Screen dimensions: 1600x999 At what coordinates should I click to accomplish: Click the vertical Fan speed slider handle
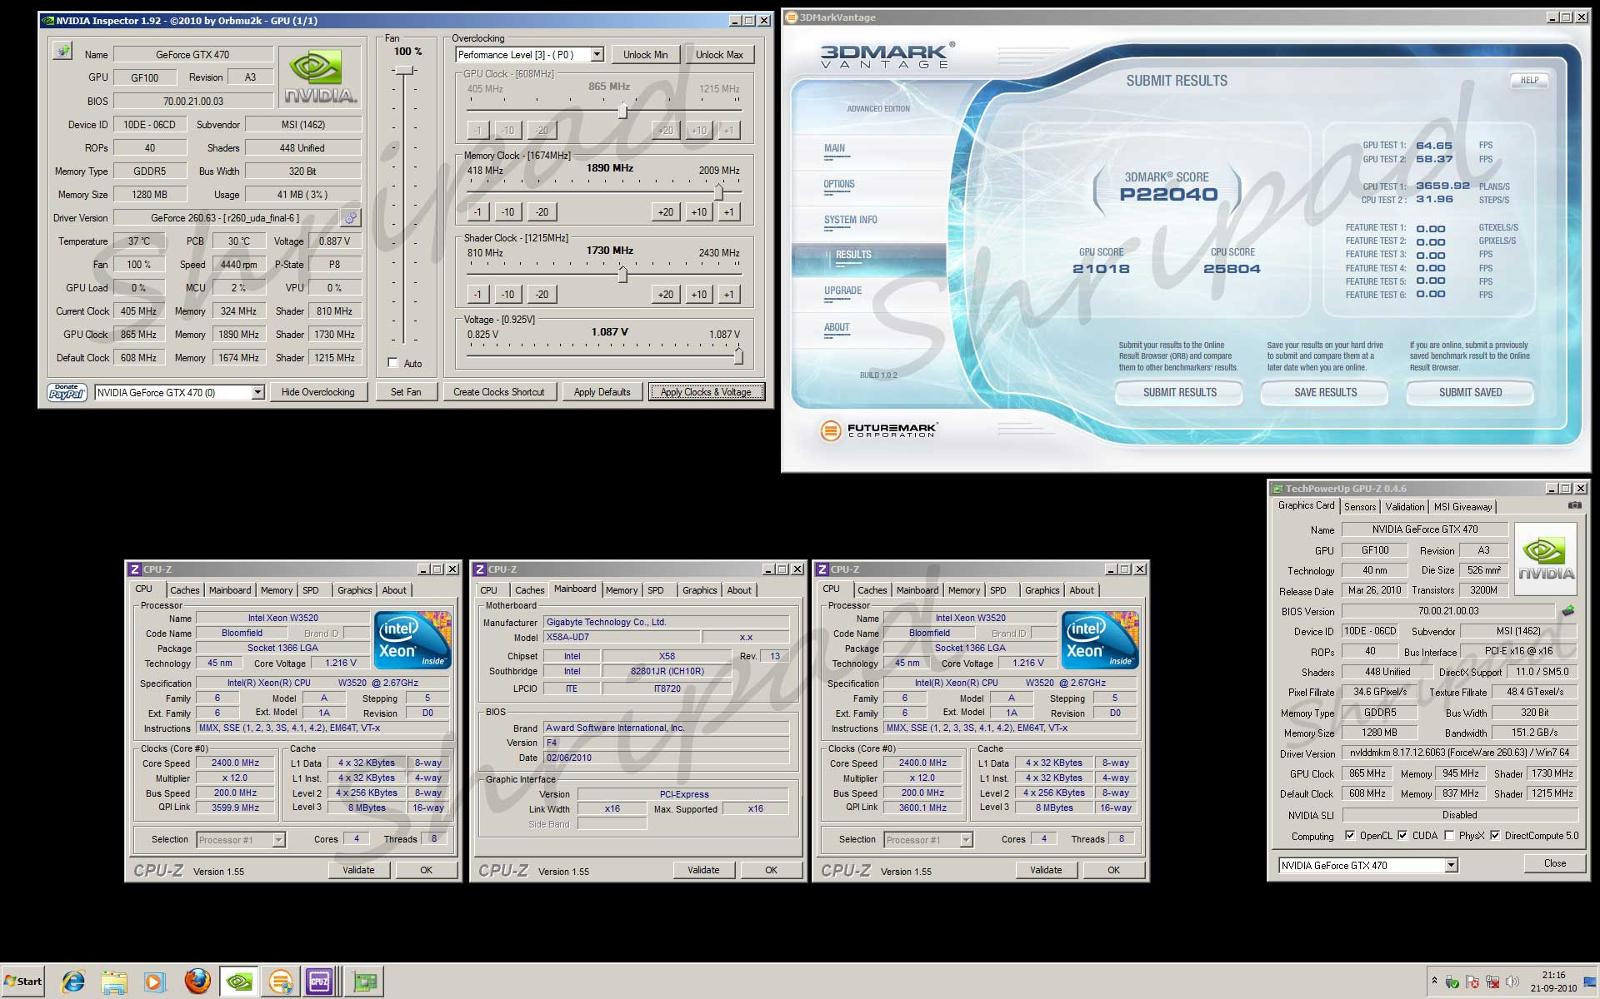404,70
